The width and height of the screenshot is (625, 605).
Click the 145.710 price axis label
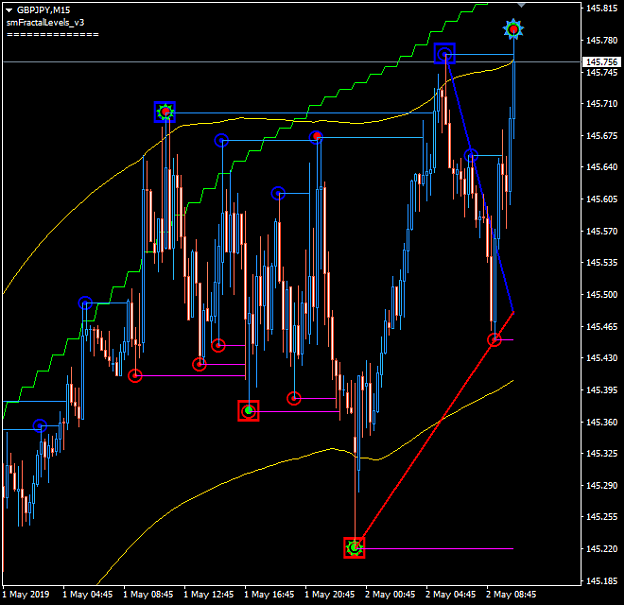click(601, 104)
